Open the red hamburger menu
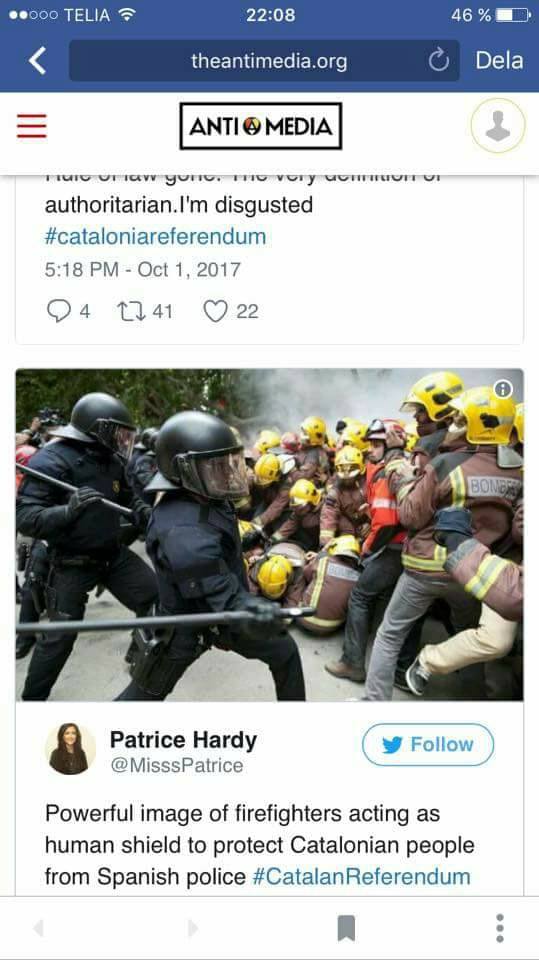539x960 pixels. coord(31,126)
